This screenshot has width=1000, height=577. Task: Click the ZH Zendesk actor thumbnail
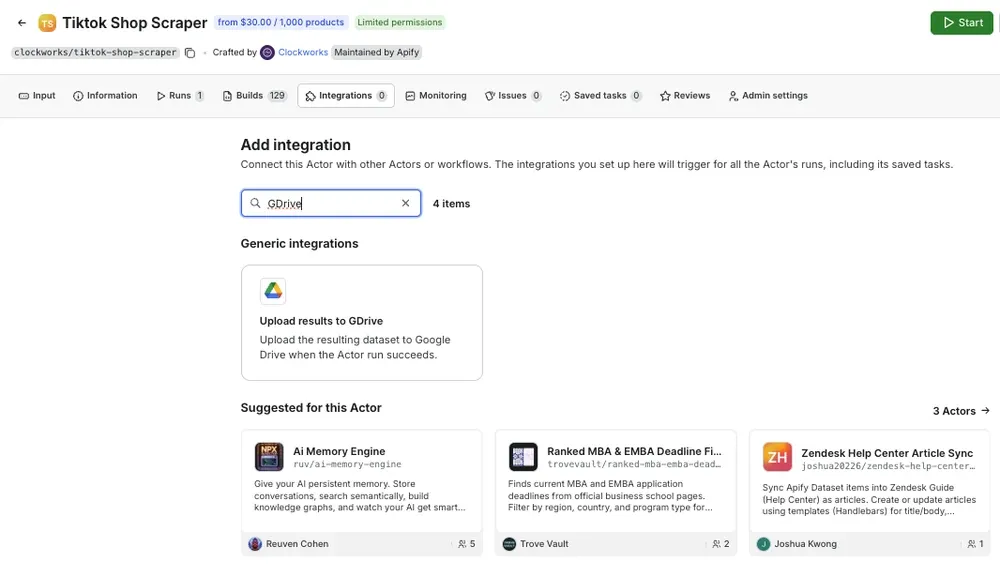[777, 457]
